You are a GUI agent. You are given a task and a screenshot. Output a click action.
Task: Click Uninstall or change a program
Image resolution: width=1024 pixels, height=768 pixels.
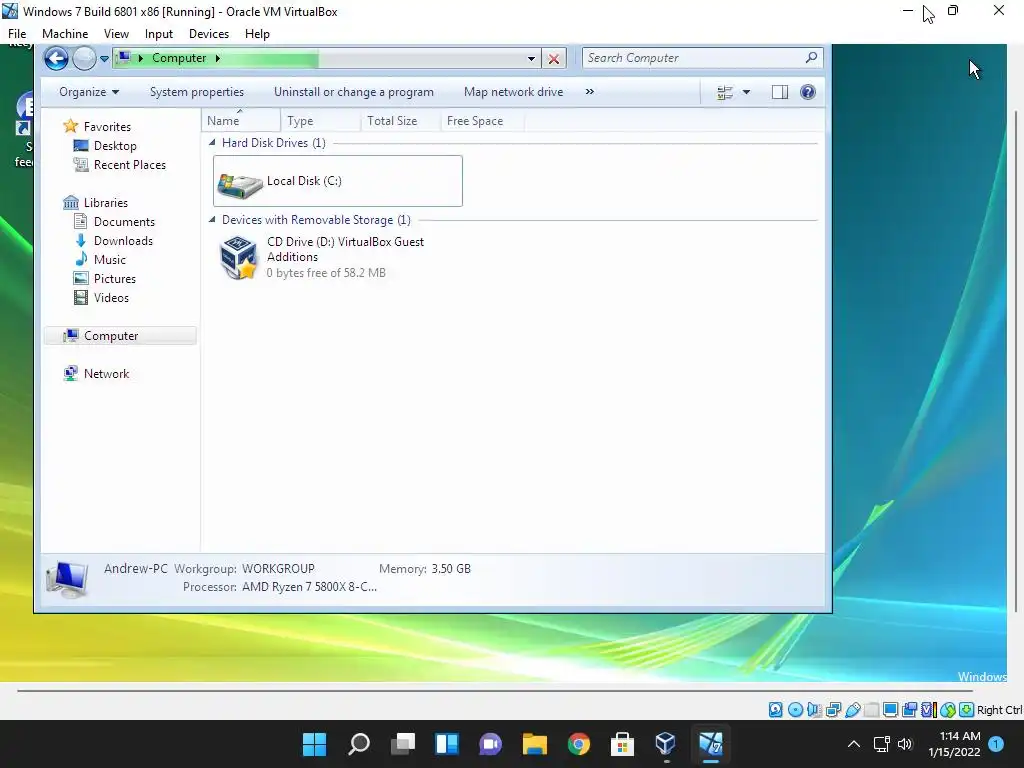[x=353, y=92]
